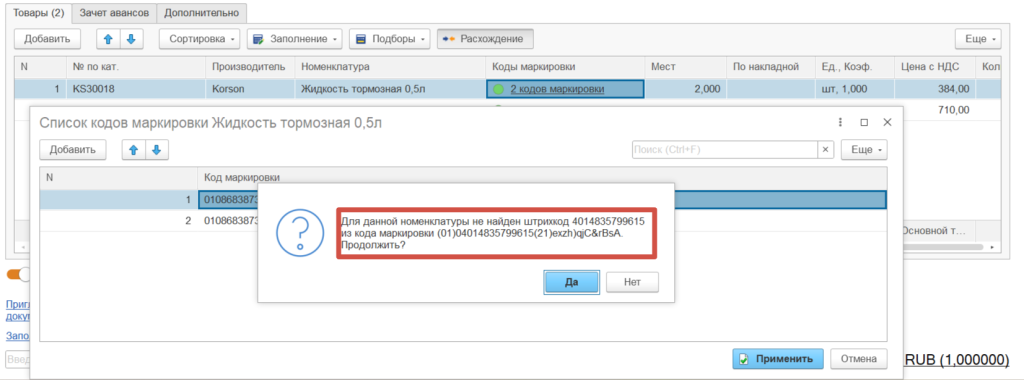1024x380 pixels.
Task: Confirm with the Да button
Action: click(x=571, y=283)
